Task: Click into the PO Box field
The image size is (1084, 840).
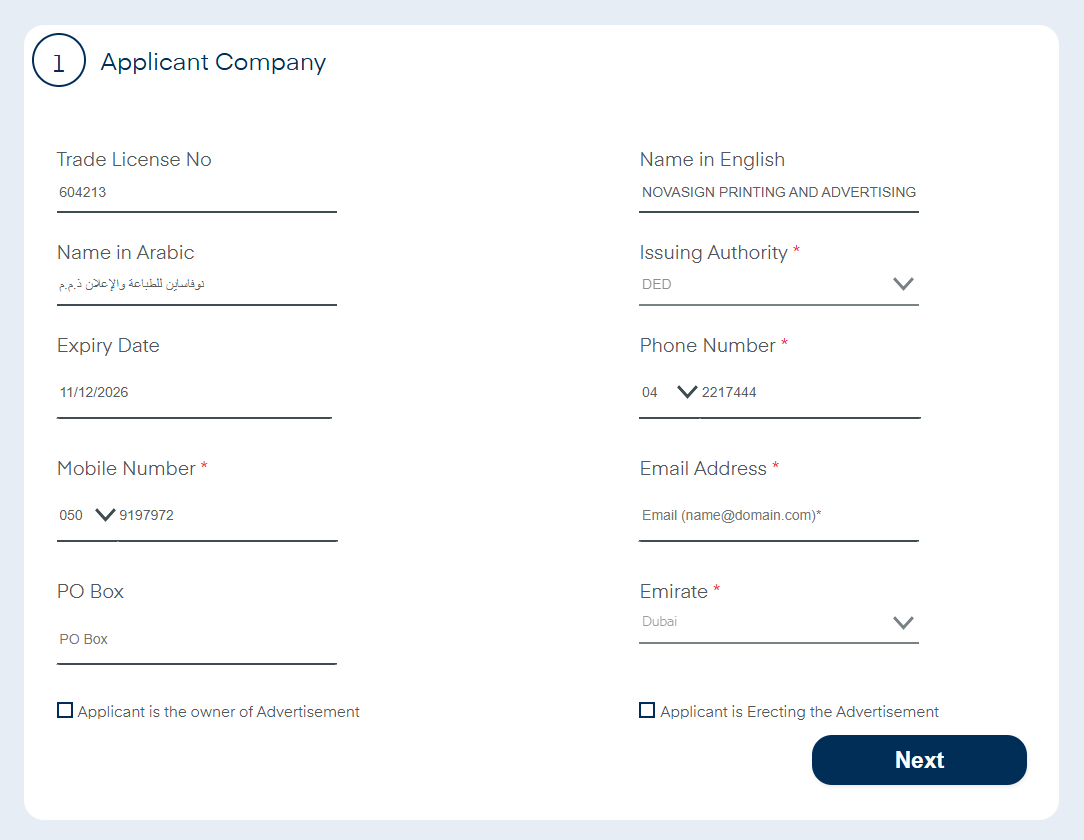Action: (x=196, y=639)
